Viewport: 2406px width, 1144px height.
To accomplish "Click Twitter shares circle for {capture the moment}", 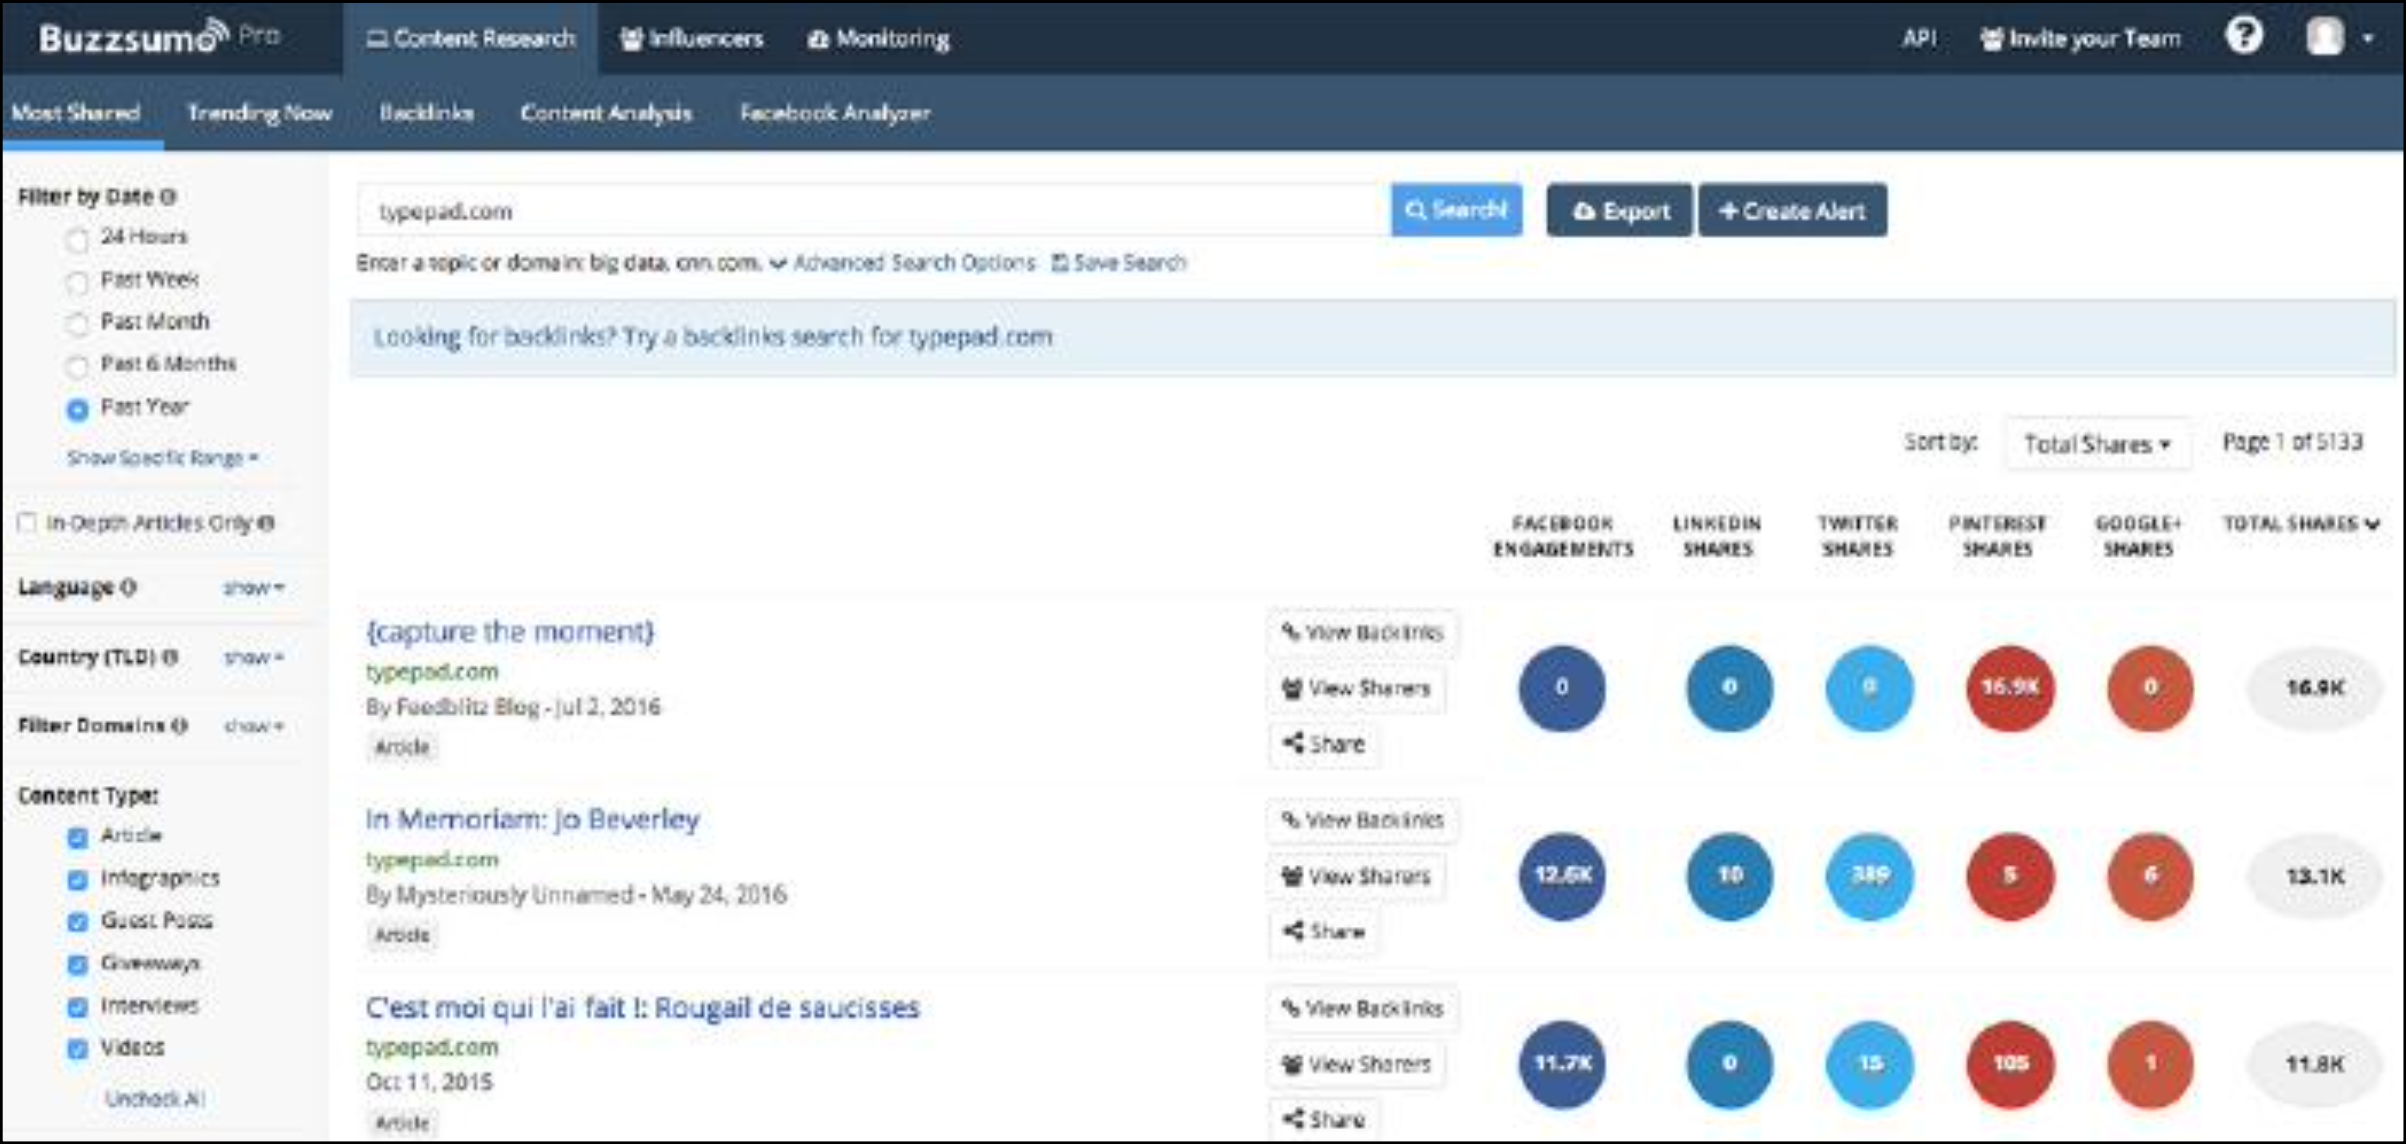I will coord(1869,688).
